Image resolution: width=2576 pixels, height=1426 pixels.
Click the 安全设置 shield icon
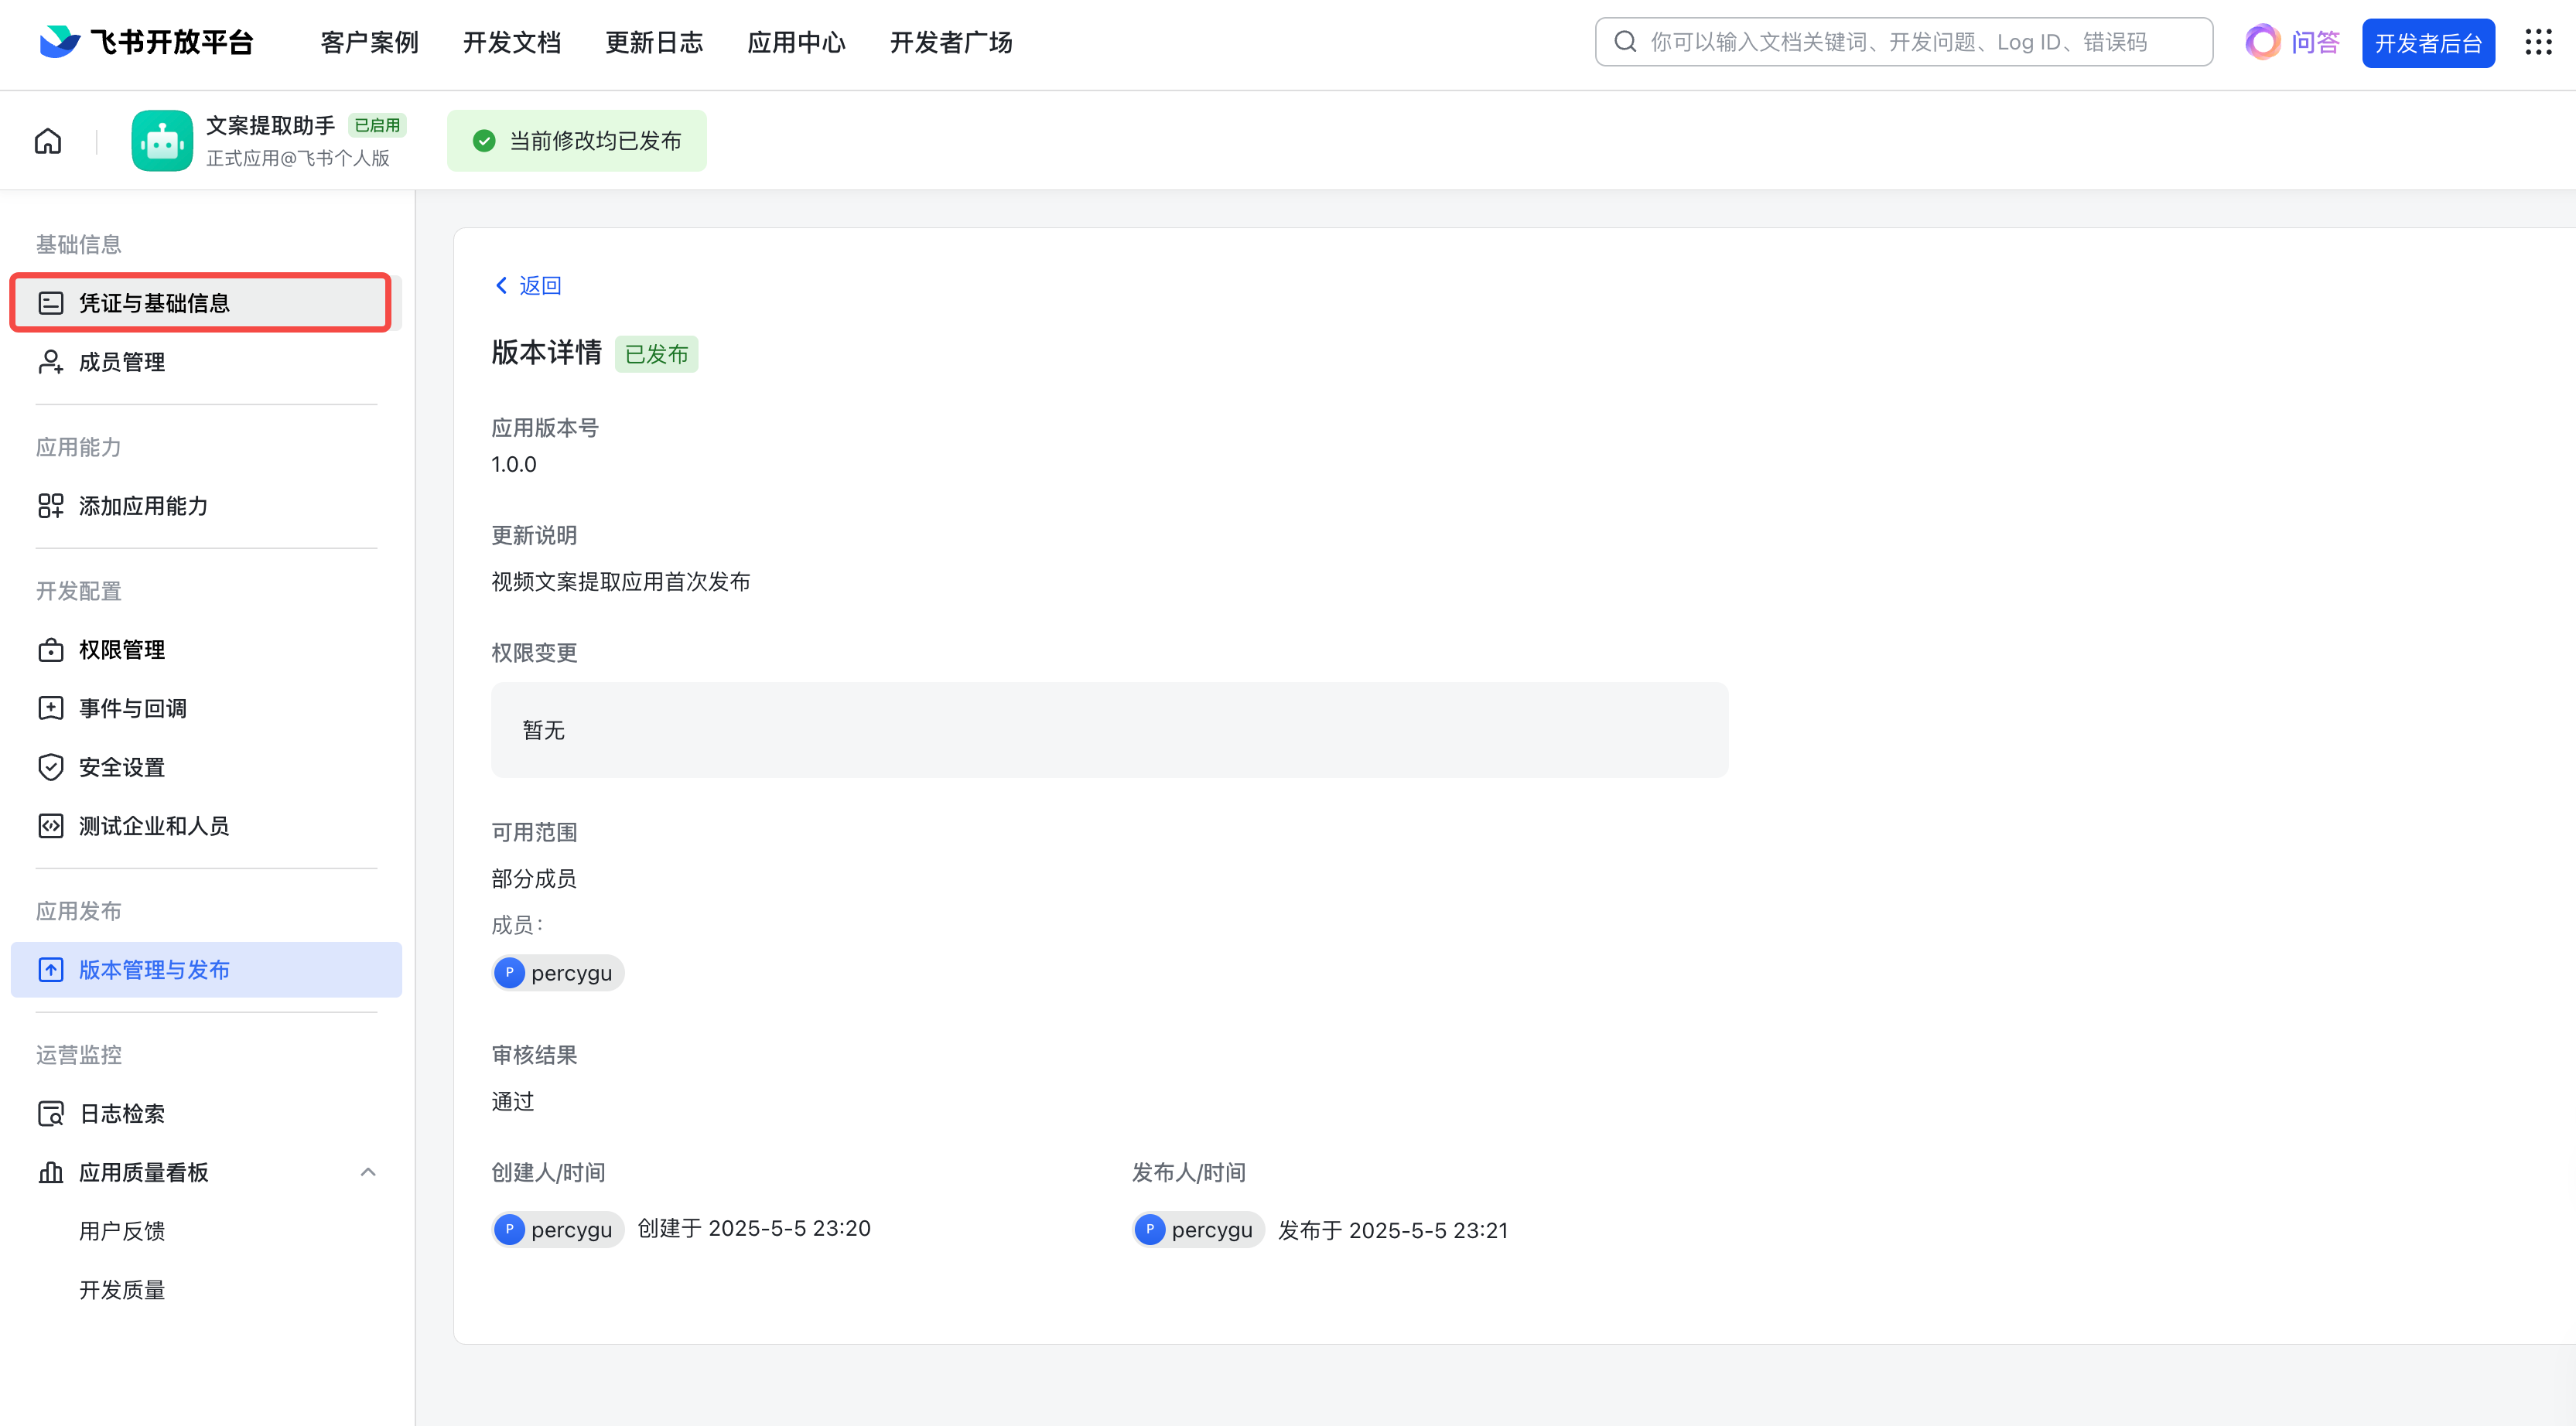51,767
